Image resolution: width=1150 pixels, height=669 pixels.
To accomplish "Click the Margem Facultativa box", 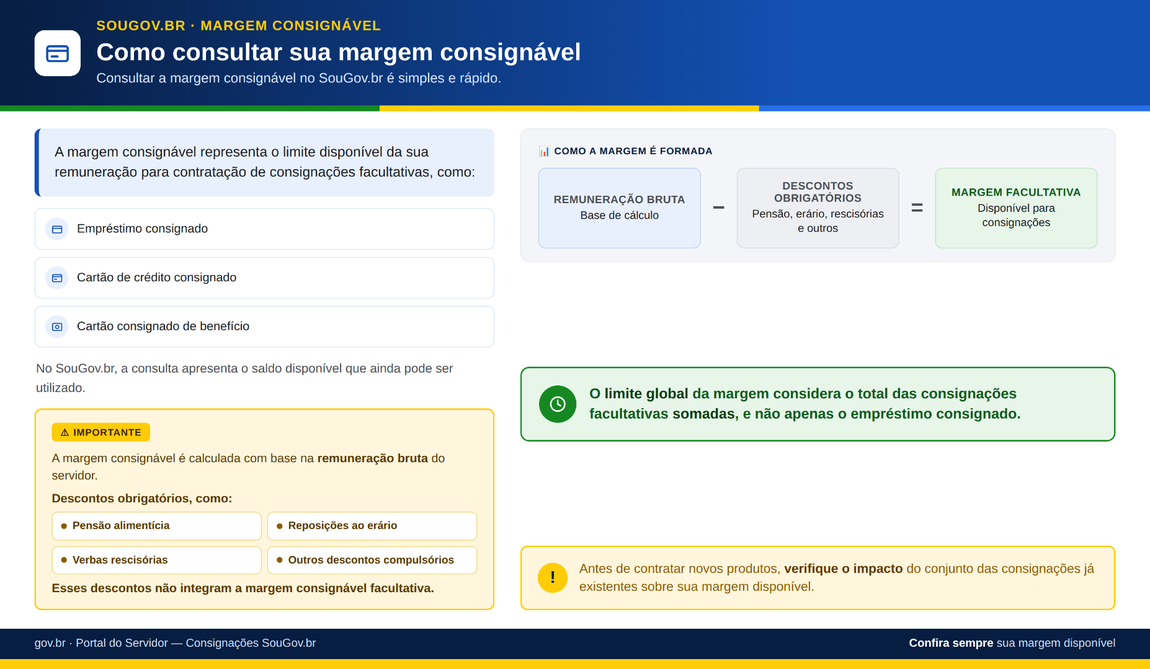I will (1016, 208).
